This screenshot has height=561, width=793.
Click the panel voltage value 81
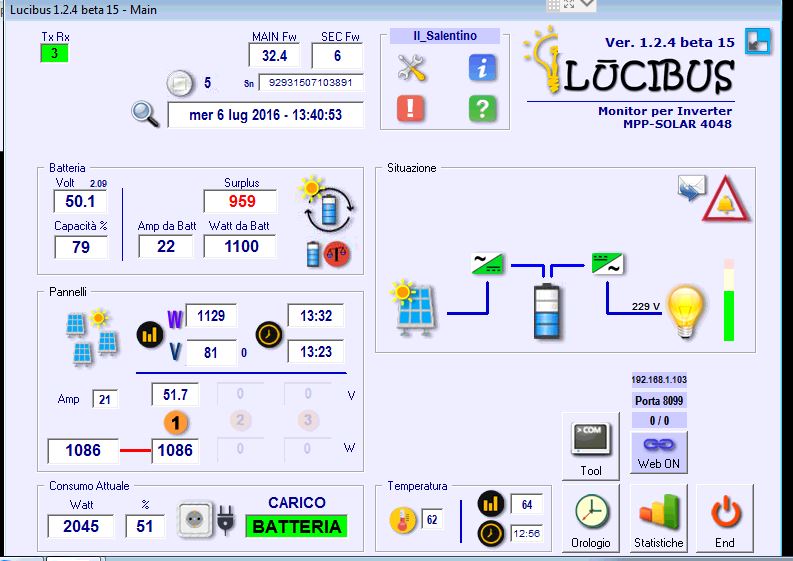click(211, 352)
